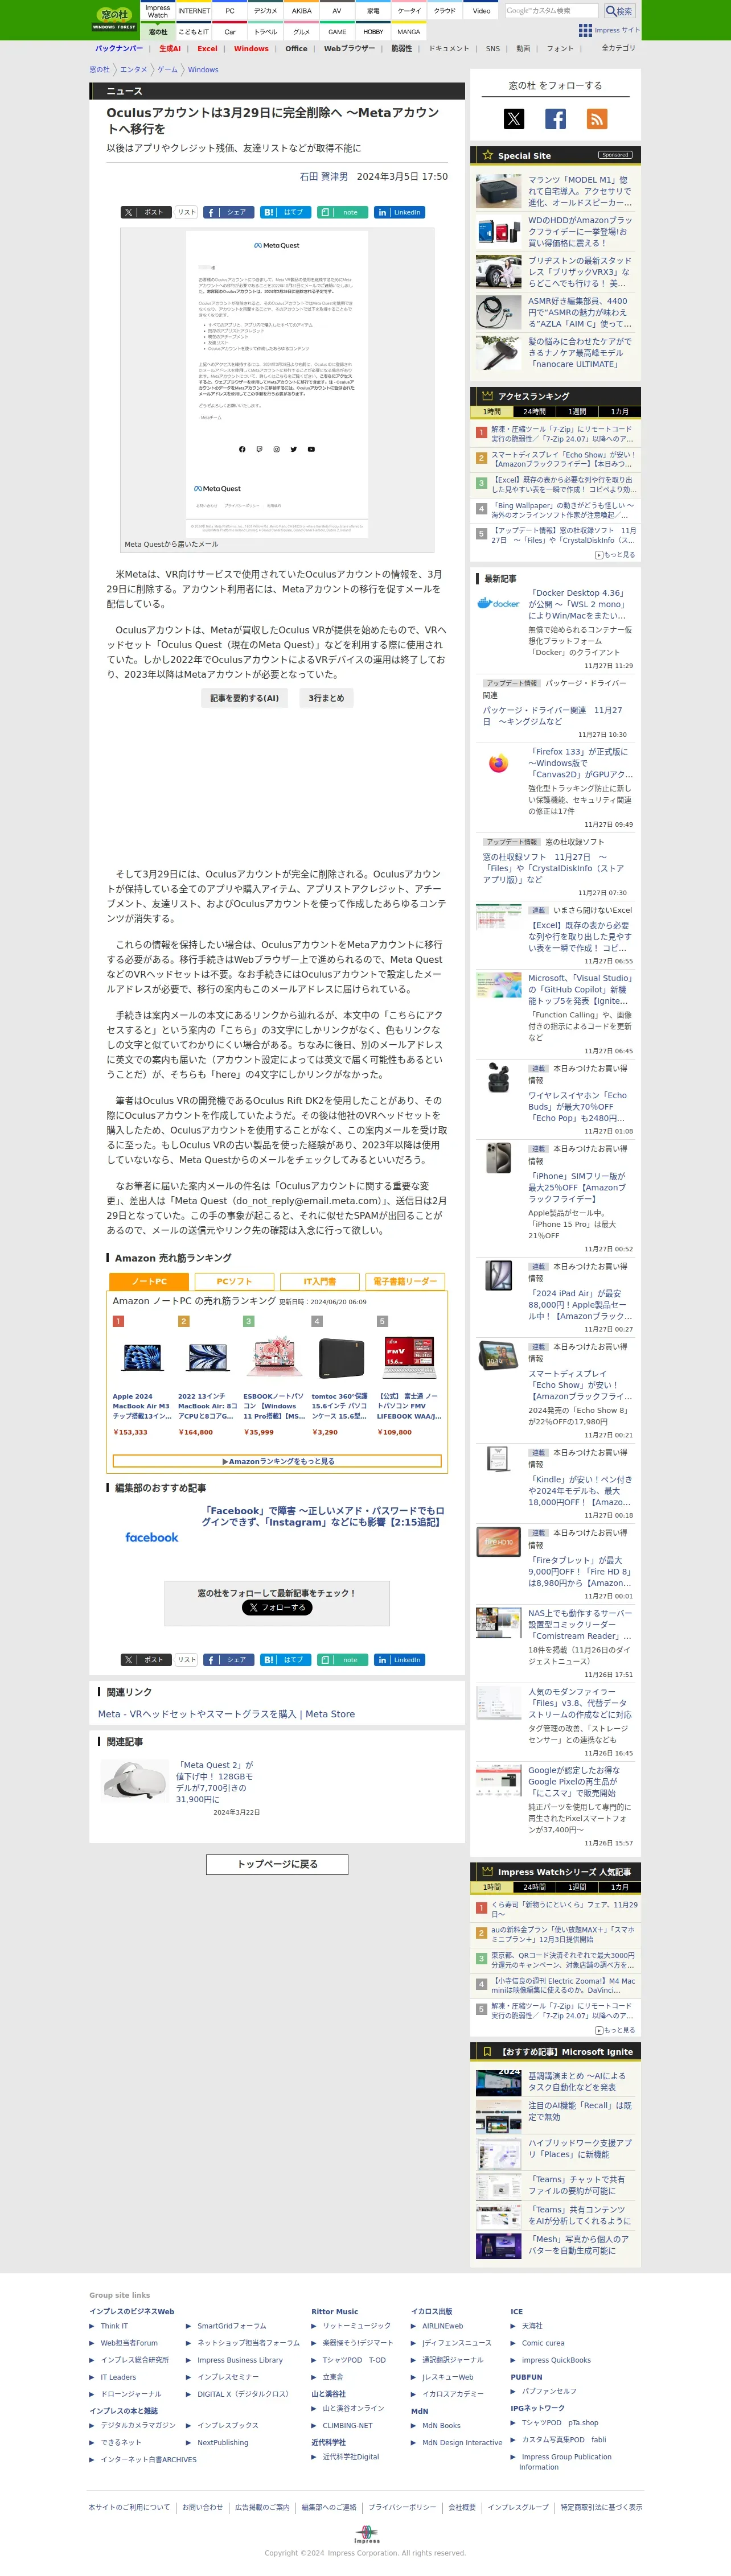Click the Firefox logo beside Firefox 133 article
Image resolution: width=731 pixels, height=2576 pixels.
(498, 763)
